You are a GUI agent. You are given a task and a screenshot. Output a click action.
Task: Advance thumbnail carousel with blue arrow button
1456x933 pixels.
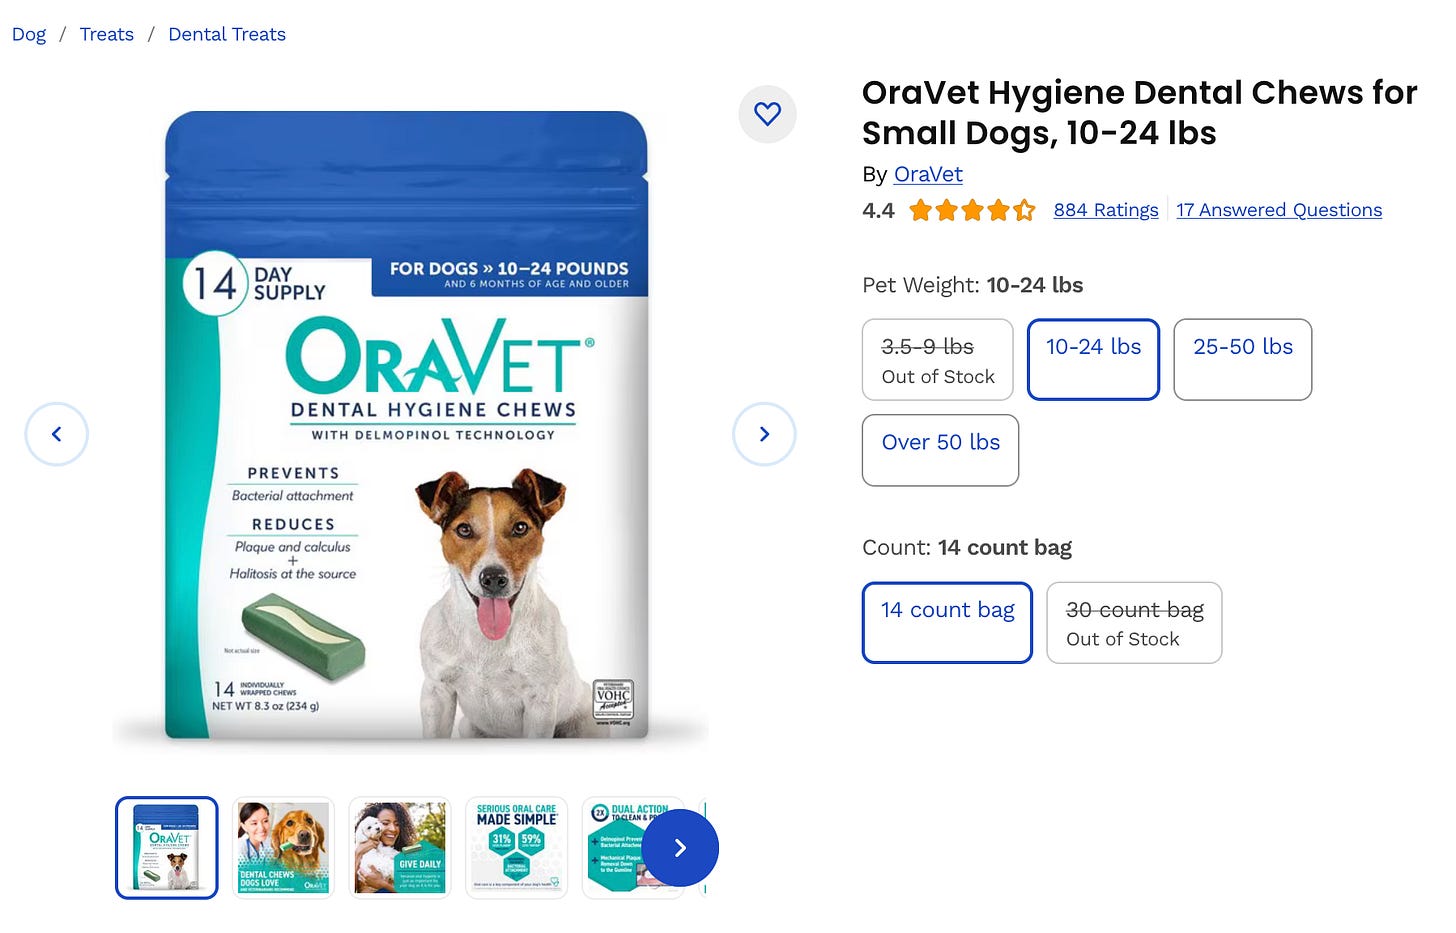[x=680, y=848]
